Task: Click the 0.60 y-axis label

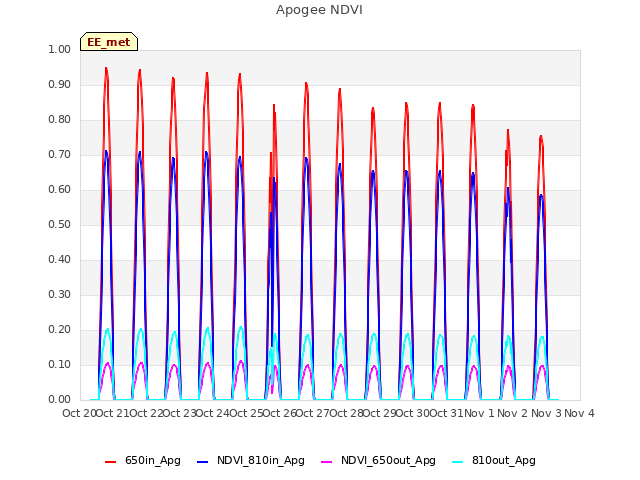Action: (60, 189)
